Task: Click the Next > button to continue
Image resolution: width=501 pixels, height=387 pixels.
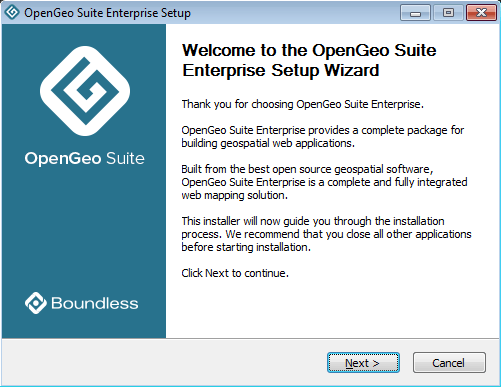Action: point(363,363)
